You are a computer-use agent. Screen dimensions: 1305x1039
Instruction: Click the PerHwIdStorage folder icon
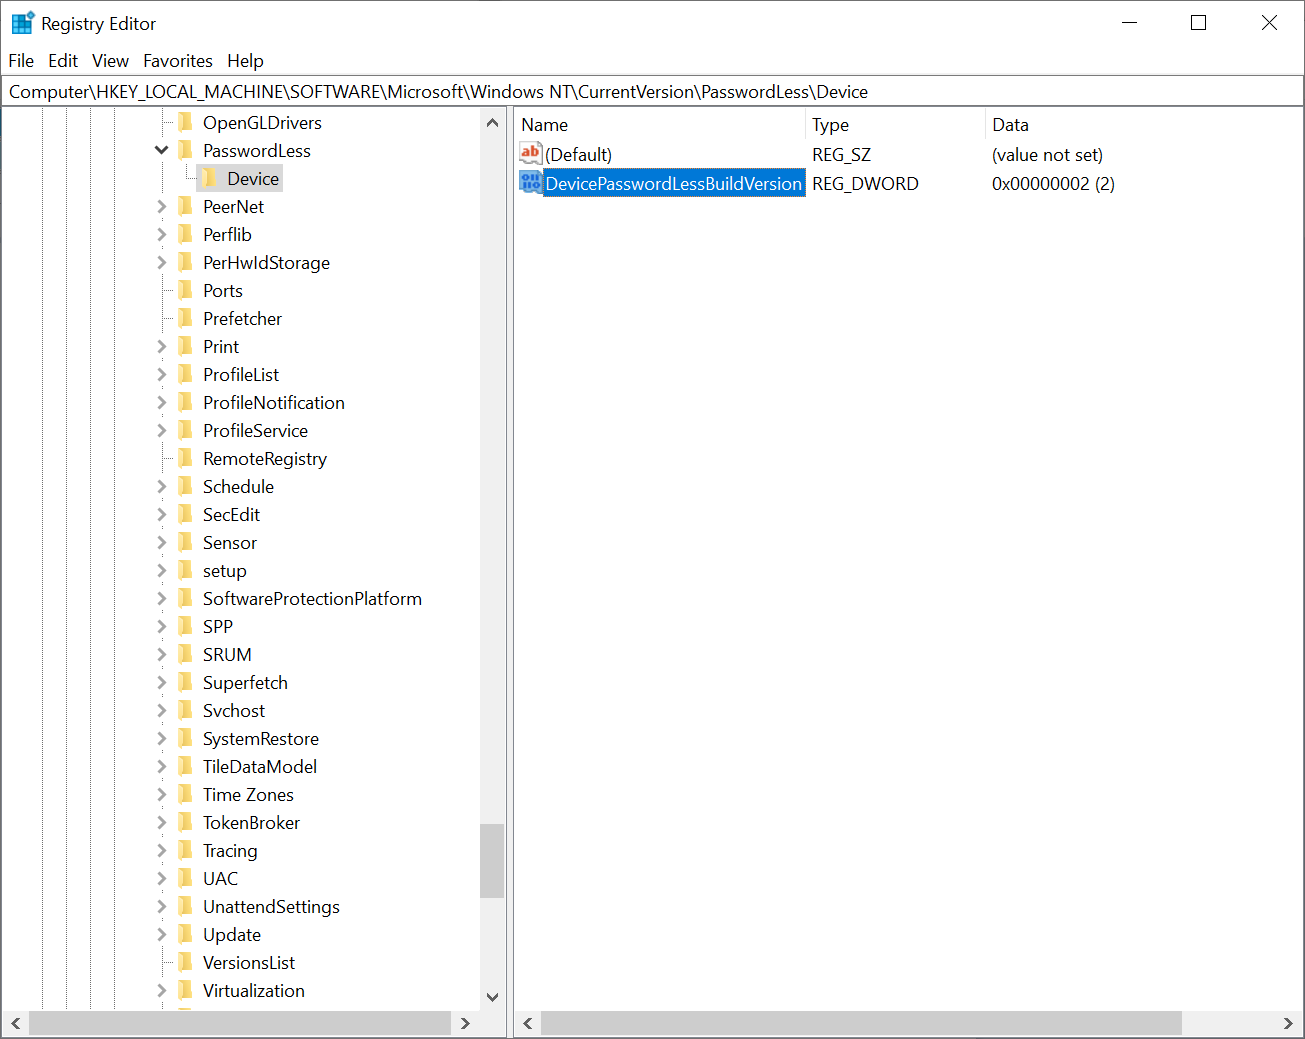185,263
